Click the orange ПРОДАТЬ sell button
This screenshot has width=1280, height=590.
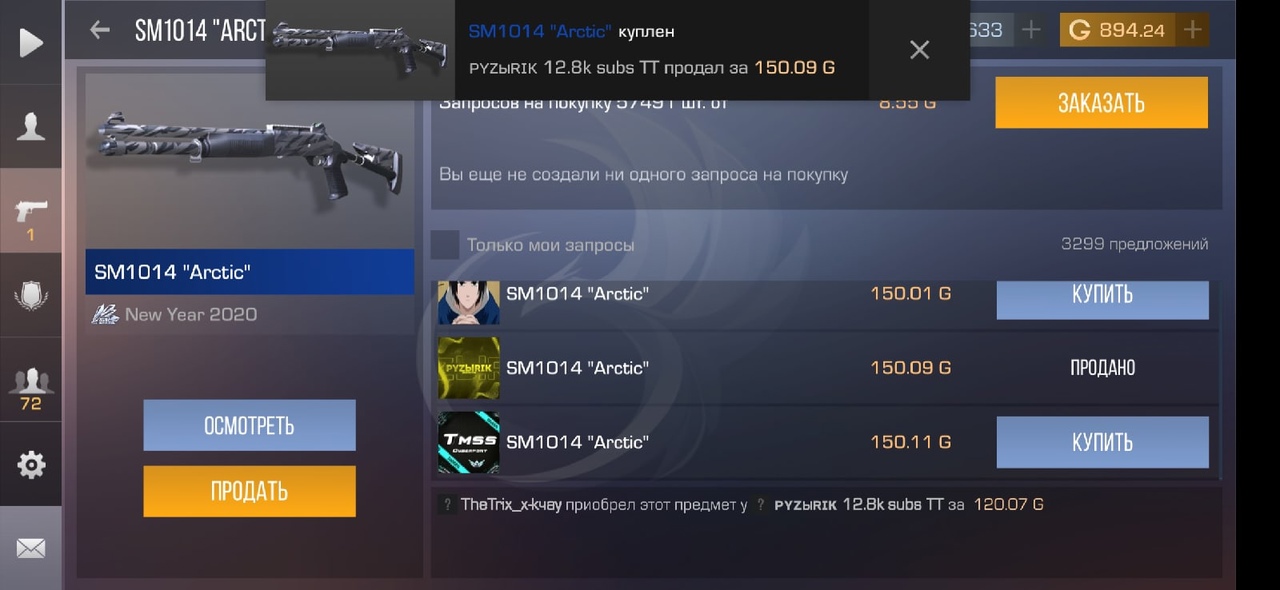click(249, 491)
